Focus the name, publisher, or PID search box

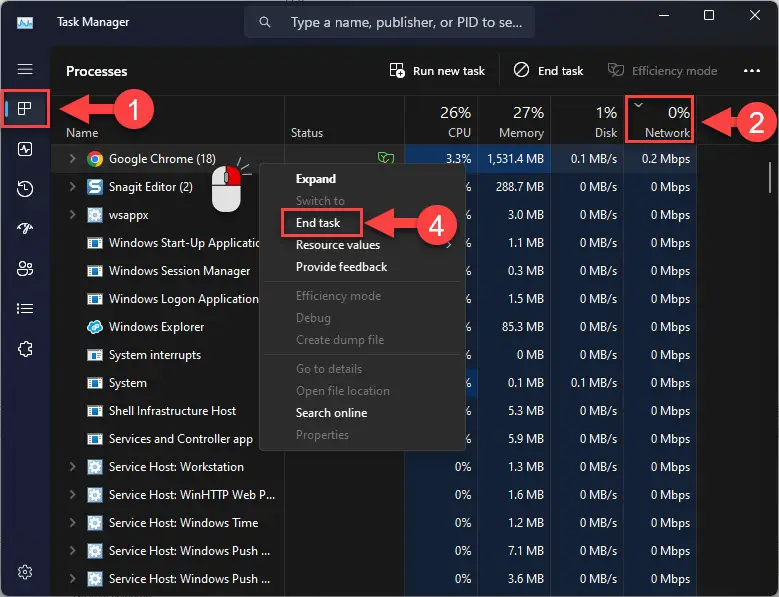click(x=390, y=22)
